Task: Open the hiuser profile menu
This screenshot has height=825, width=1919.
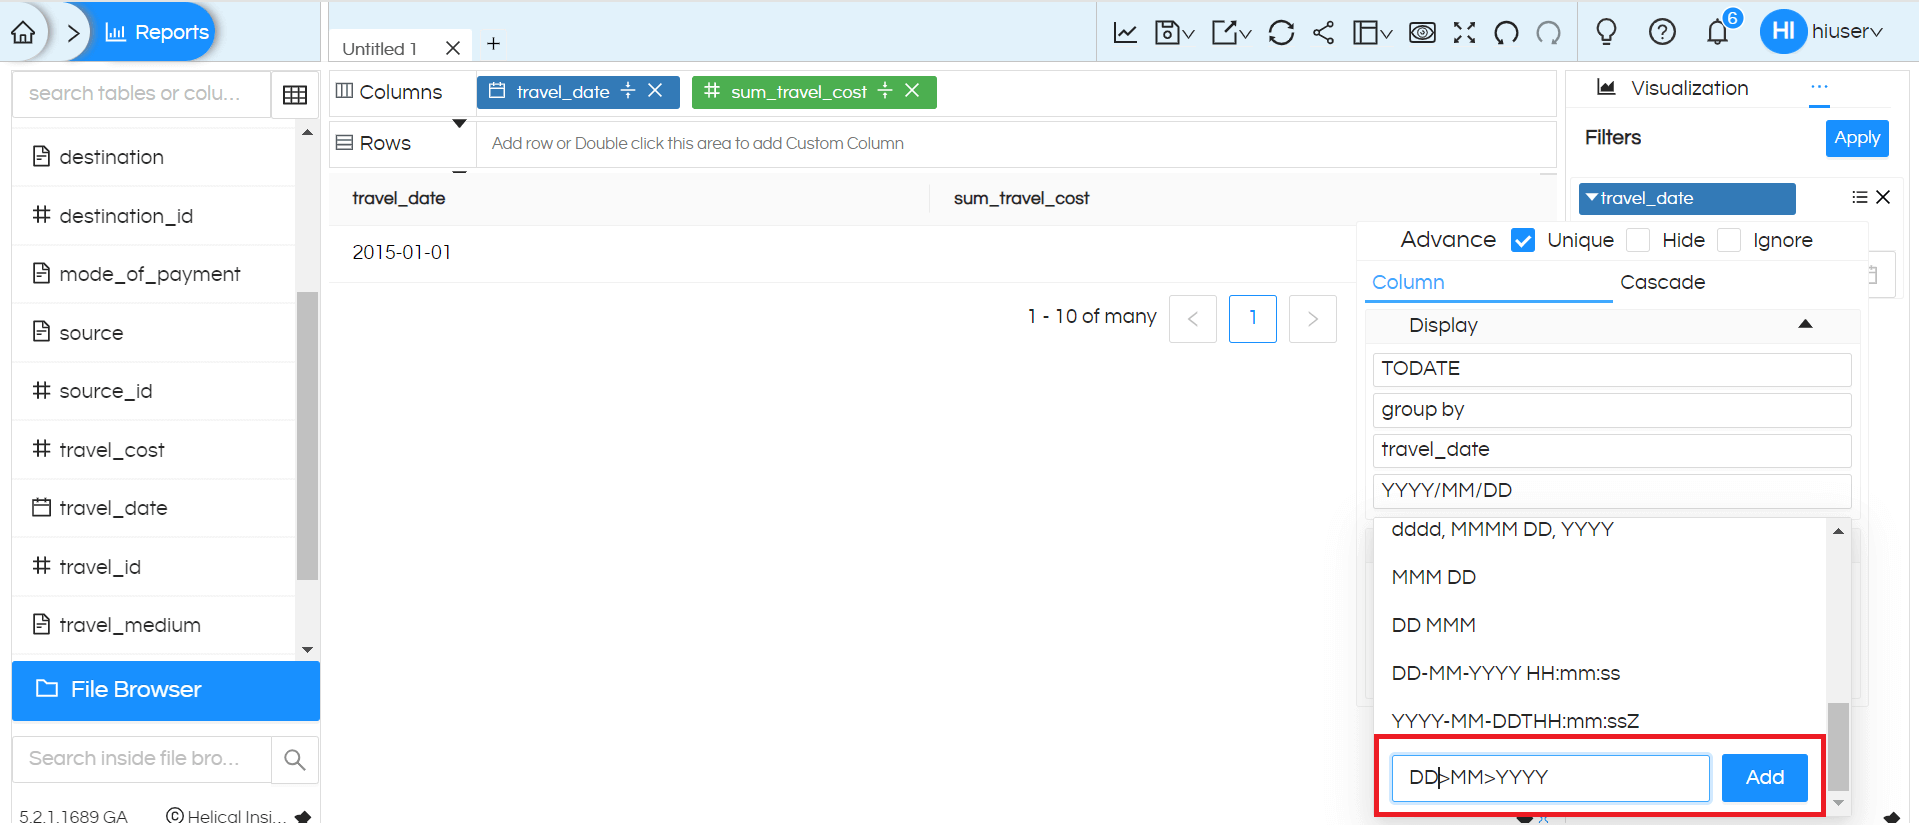Action: click(x=1822, y=31)
